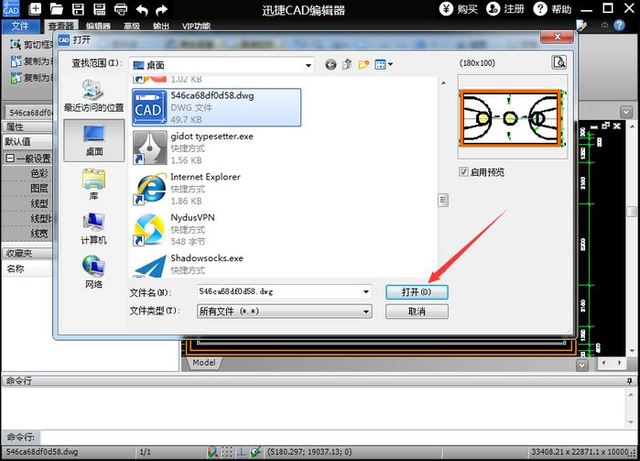This screenshot has height=461, width=640.
Task: Toggle the grid dots icon in the status bar
Action: 227,452
